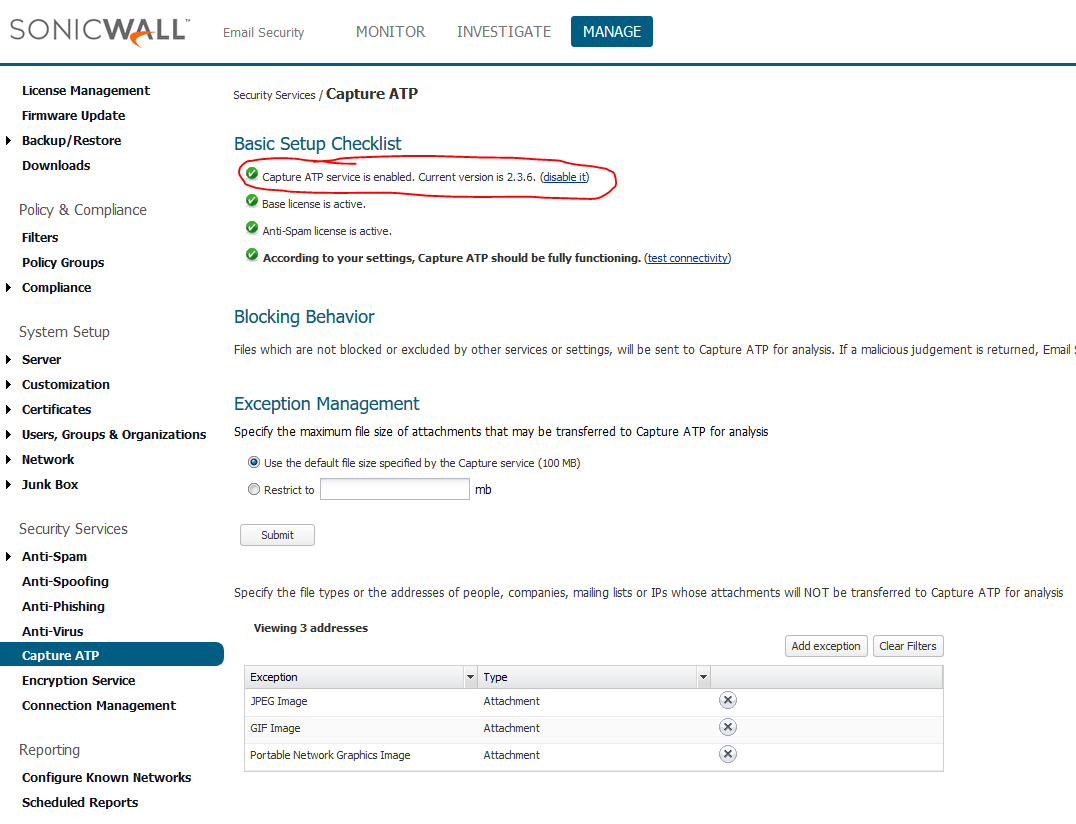The height and width of the screenshot is (824, 1076).
Task: Click the Exception column header
Action: pyautogui.click(x=354, y=677)
